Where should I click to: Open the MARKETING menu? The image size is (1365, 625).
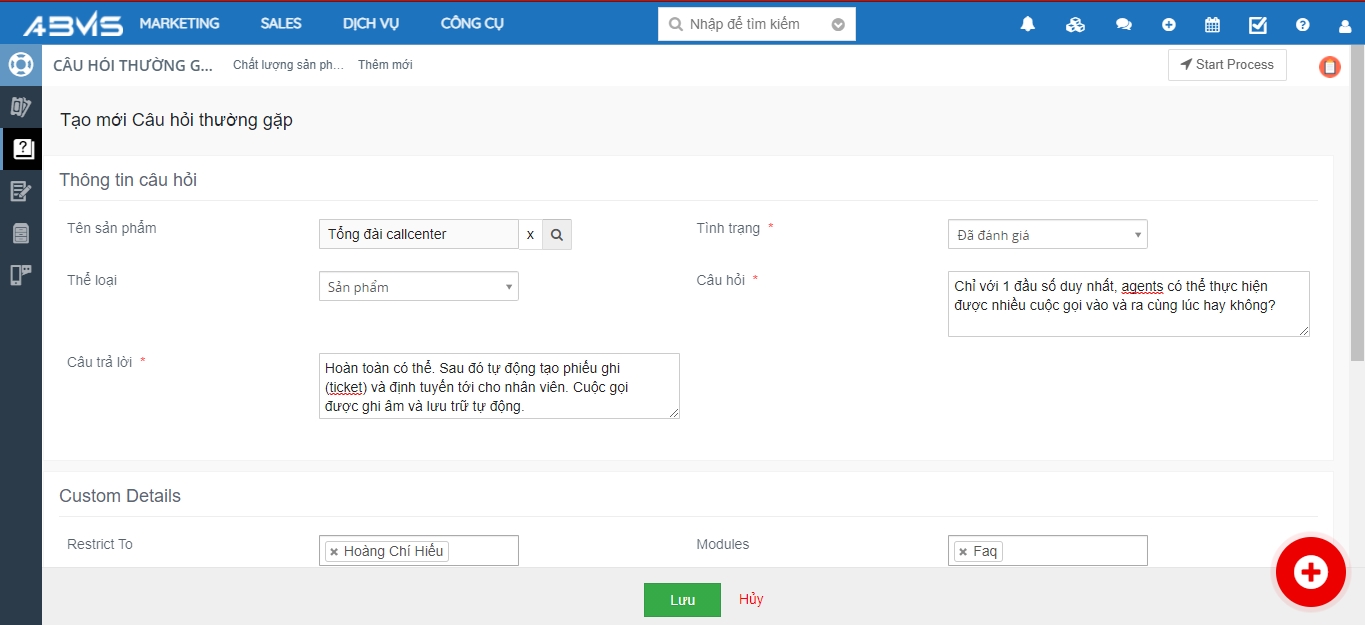(179, 23)
